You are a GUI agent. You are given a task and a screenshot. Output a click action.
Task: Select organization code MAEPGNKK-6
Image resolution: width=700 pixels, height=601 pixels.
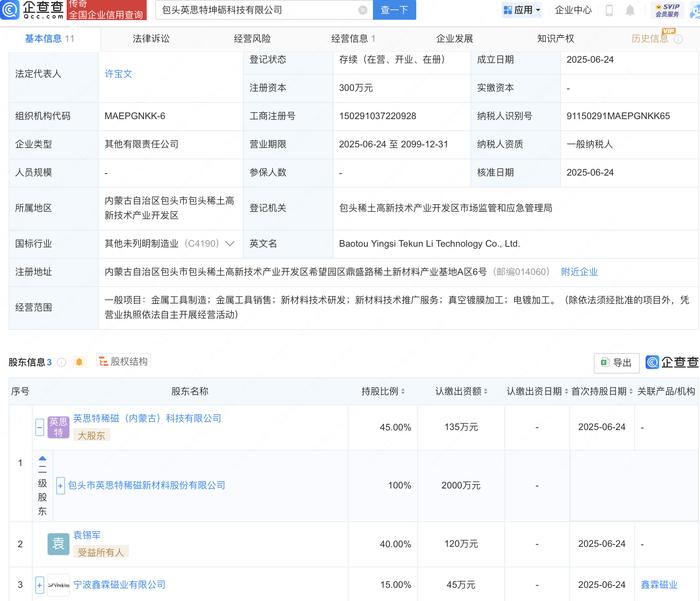[135, 116]
